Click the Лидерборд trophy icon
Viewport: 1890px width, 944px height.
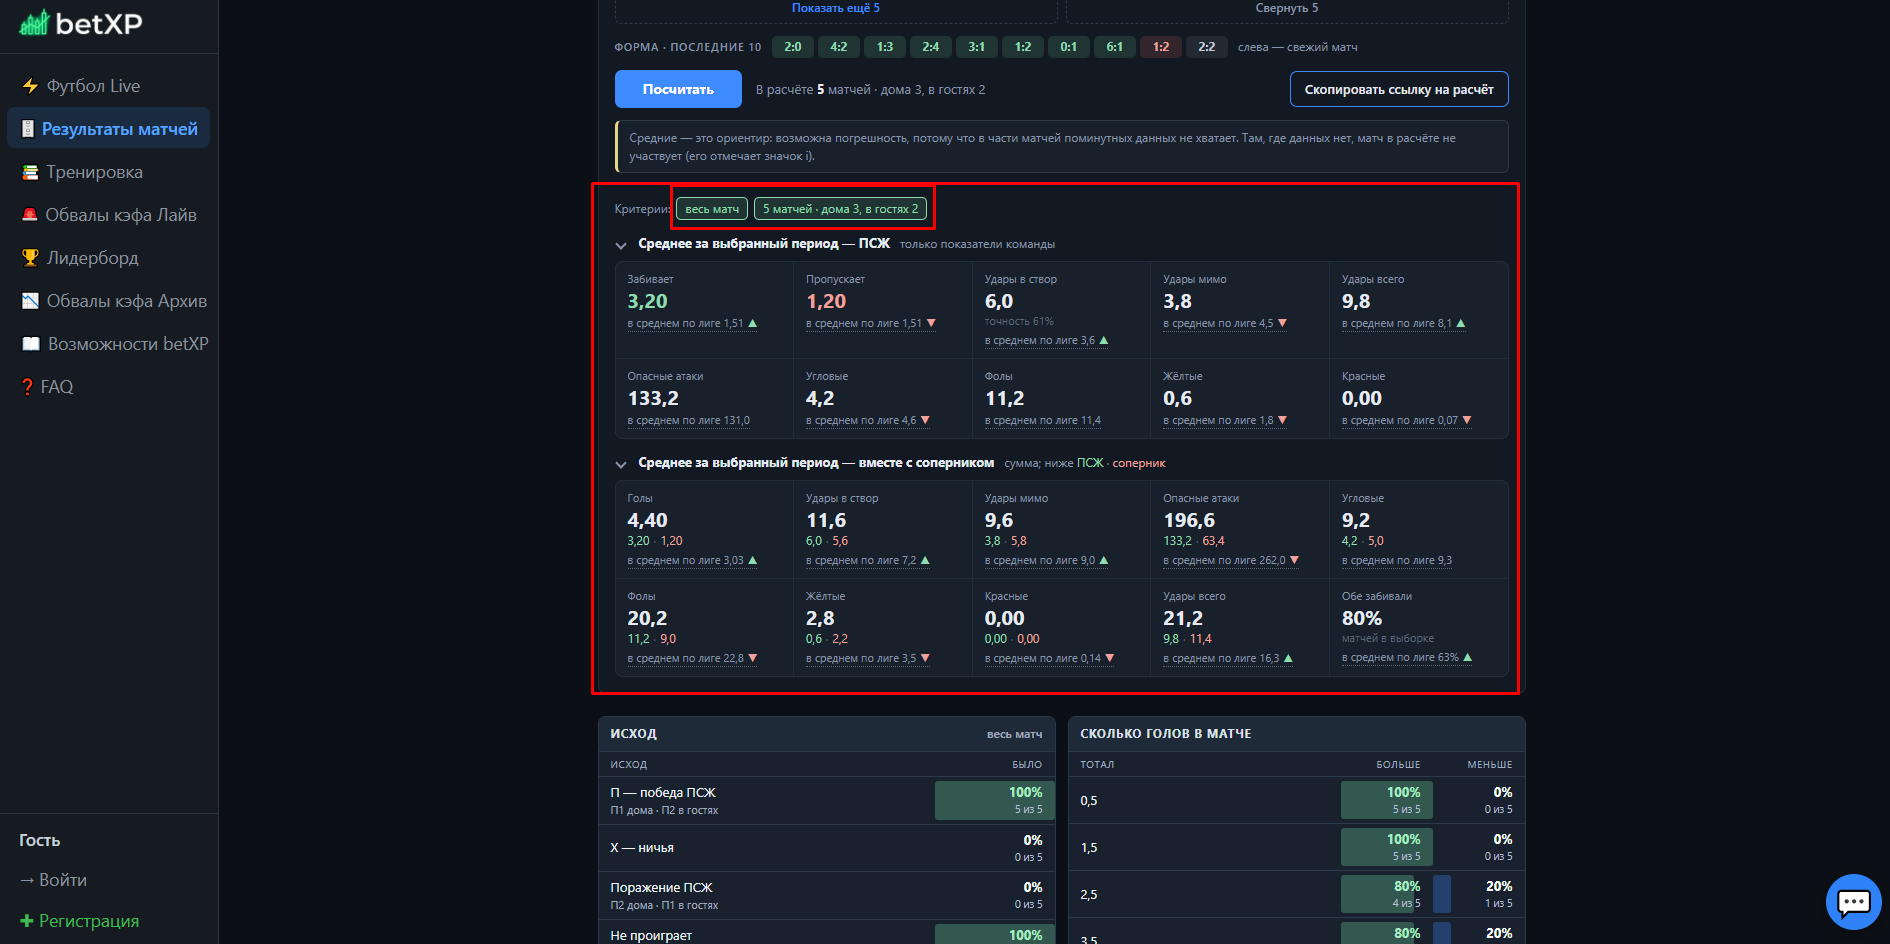(x=30, y=258)
